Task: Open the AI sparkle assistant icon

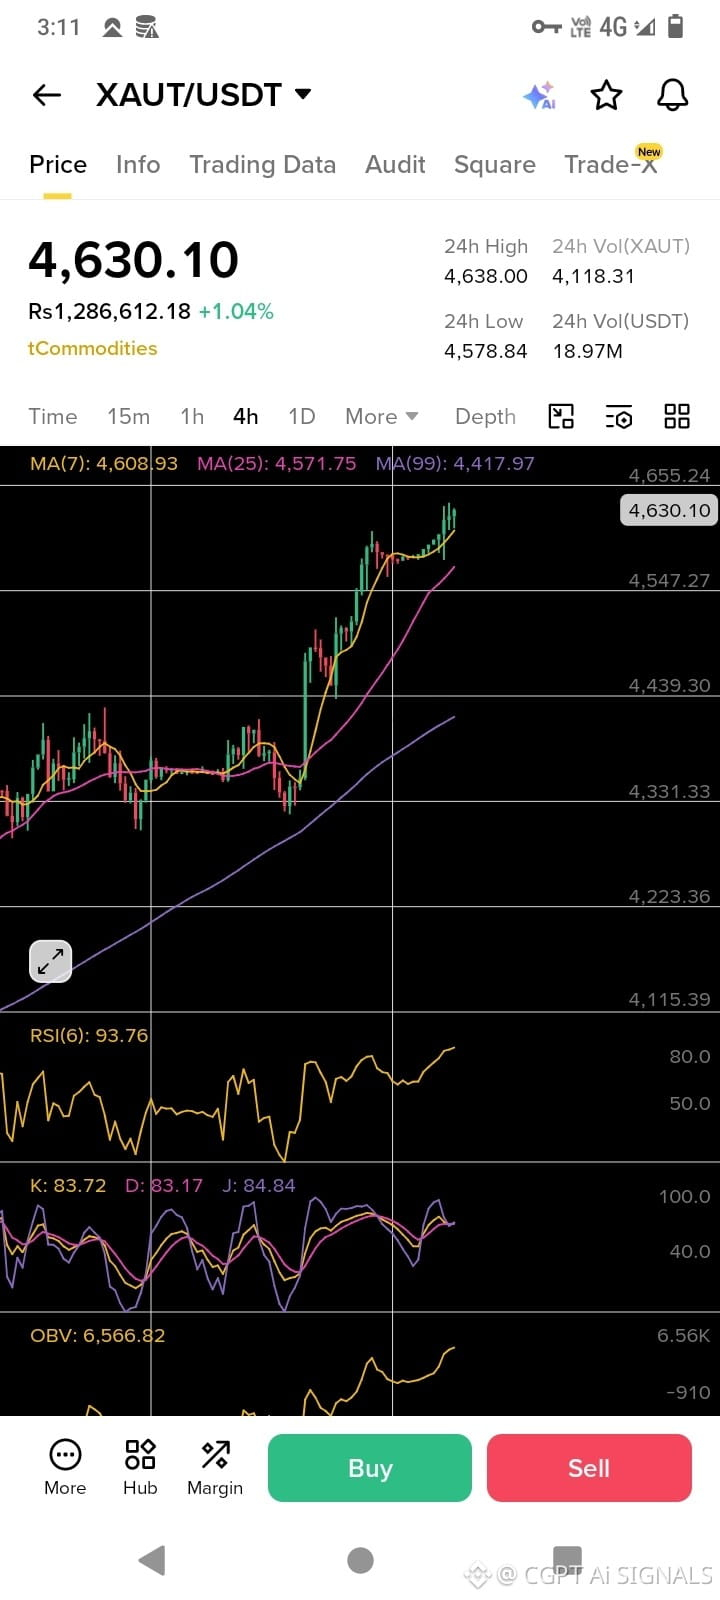Action: pyautogui.click(x=539, y=95)
